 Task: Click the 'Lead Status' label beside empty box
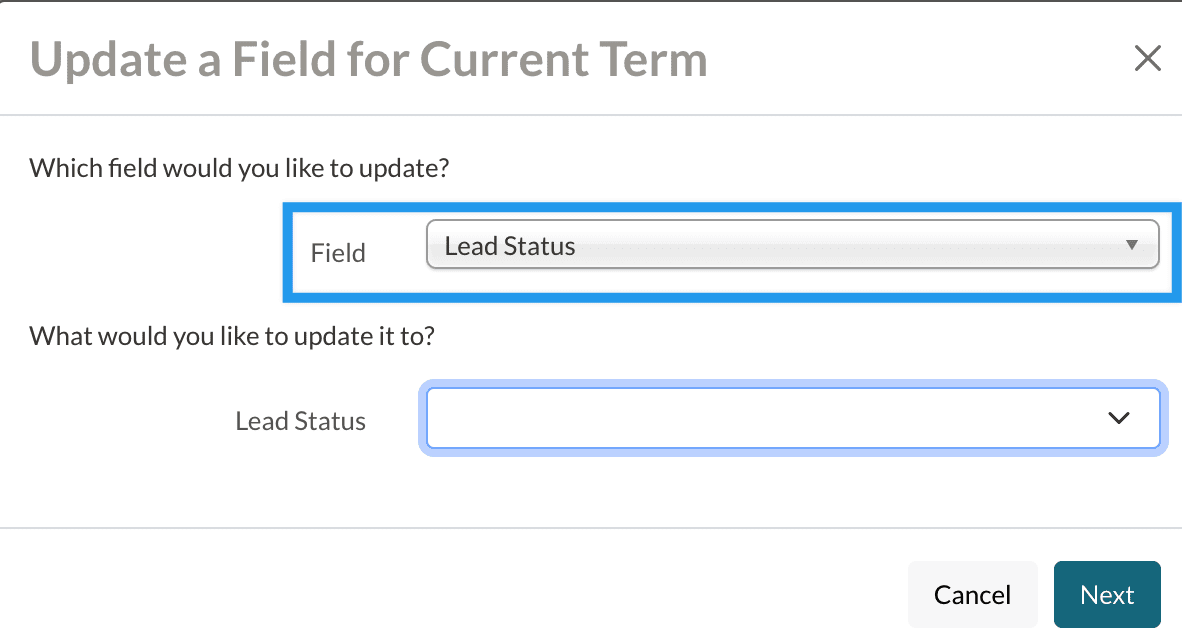(300, 421)
